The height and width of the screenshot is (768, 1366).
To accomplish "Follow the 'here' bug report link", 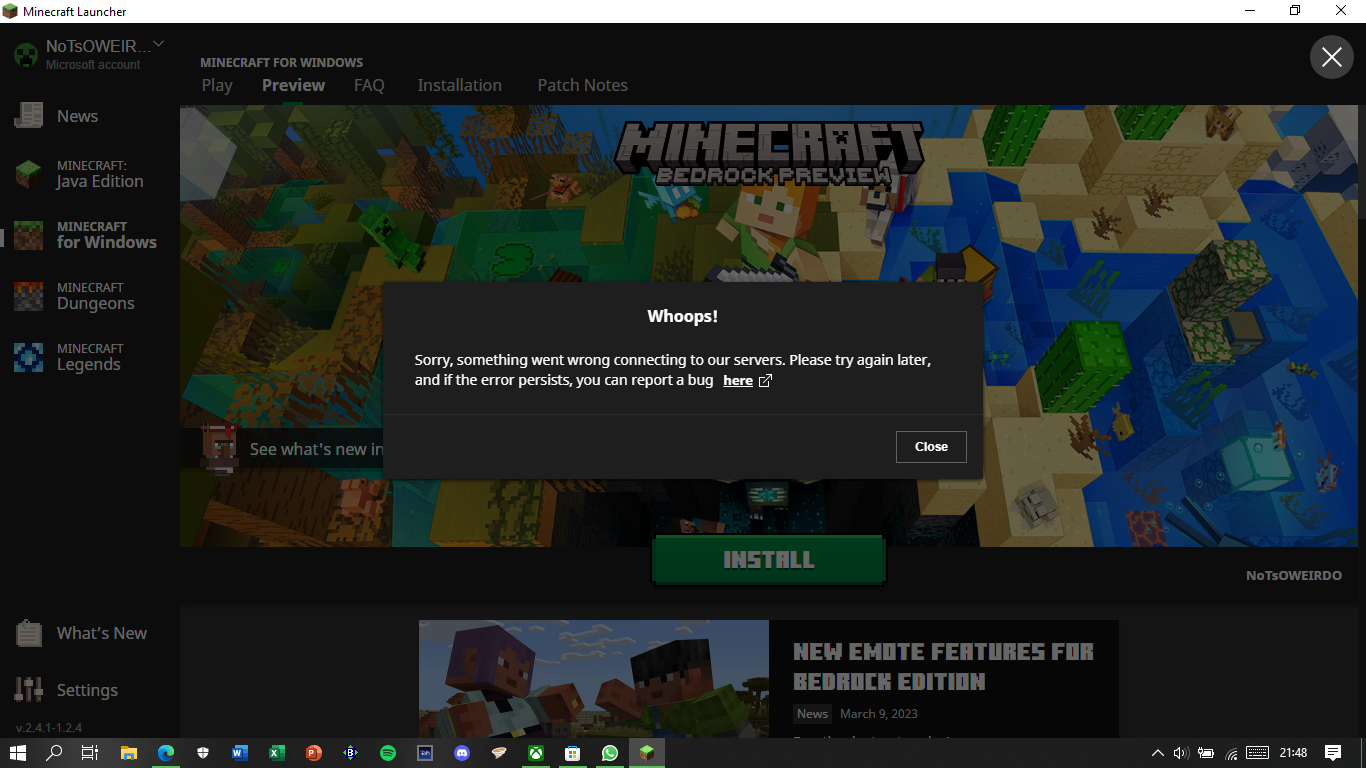I will click(x=738, y=381).
